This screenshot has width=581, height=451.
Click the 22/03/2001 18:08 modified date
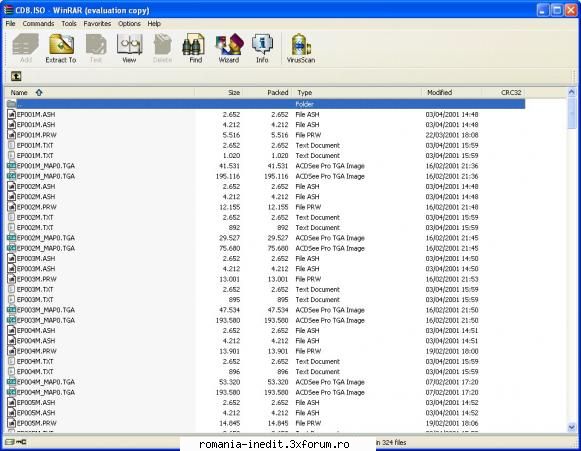tap(452, 135)
